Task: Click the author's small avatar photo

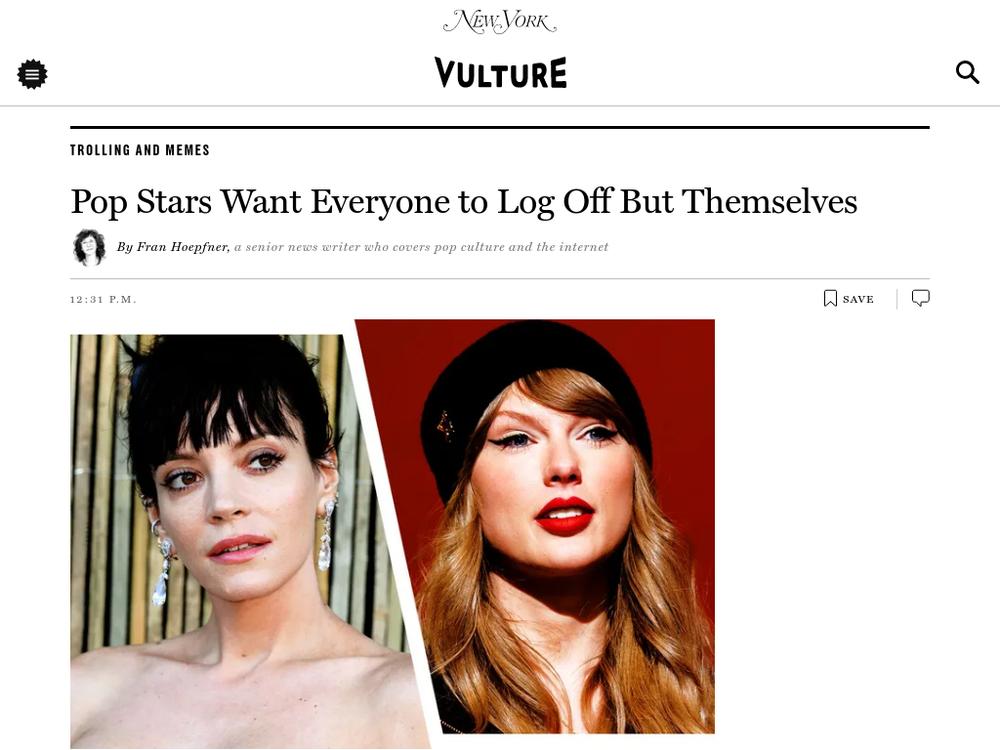Action: (x=89, y=247)
